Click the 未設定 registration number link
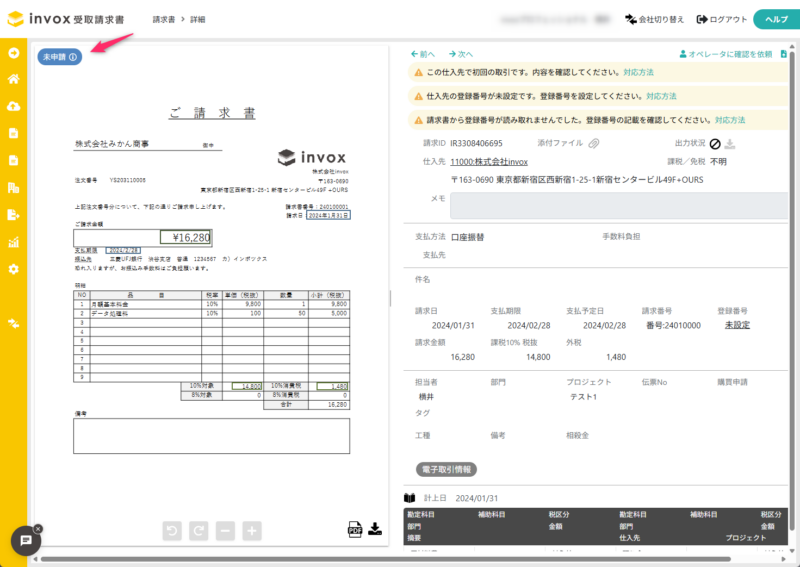The height and width of the screenshot is (567, 800). pos(737,325)
